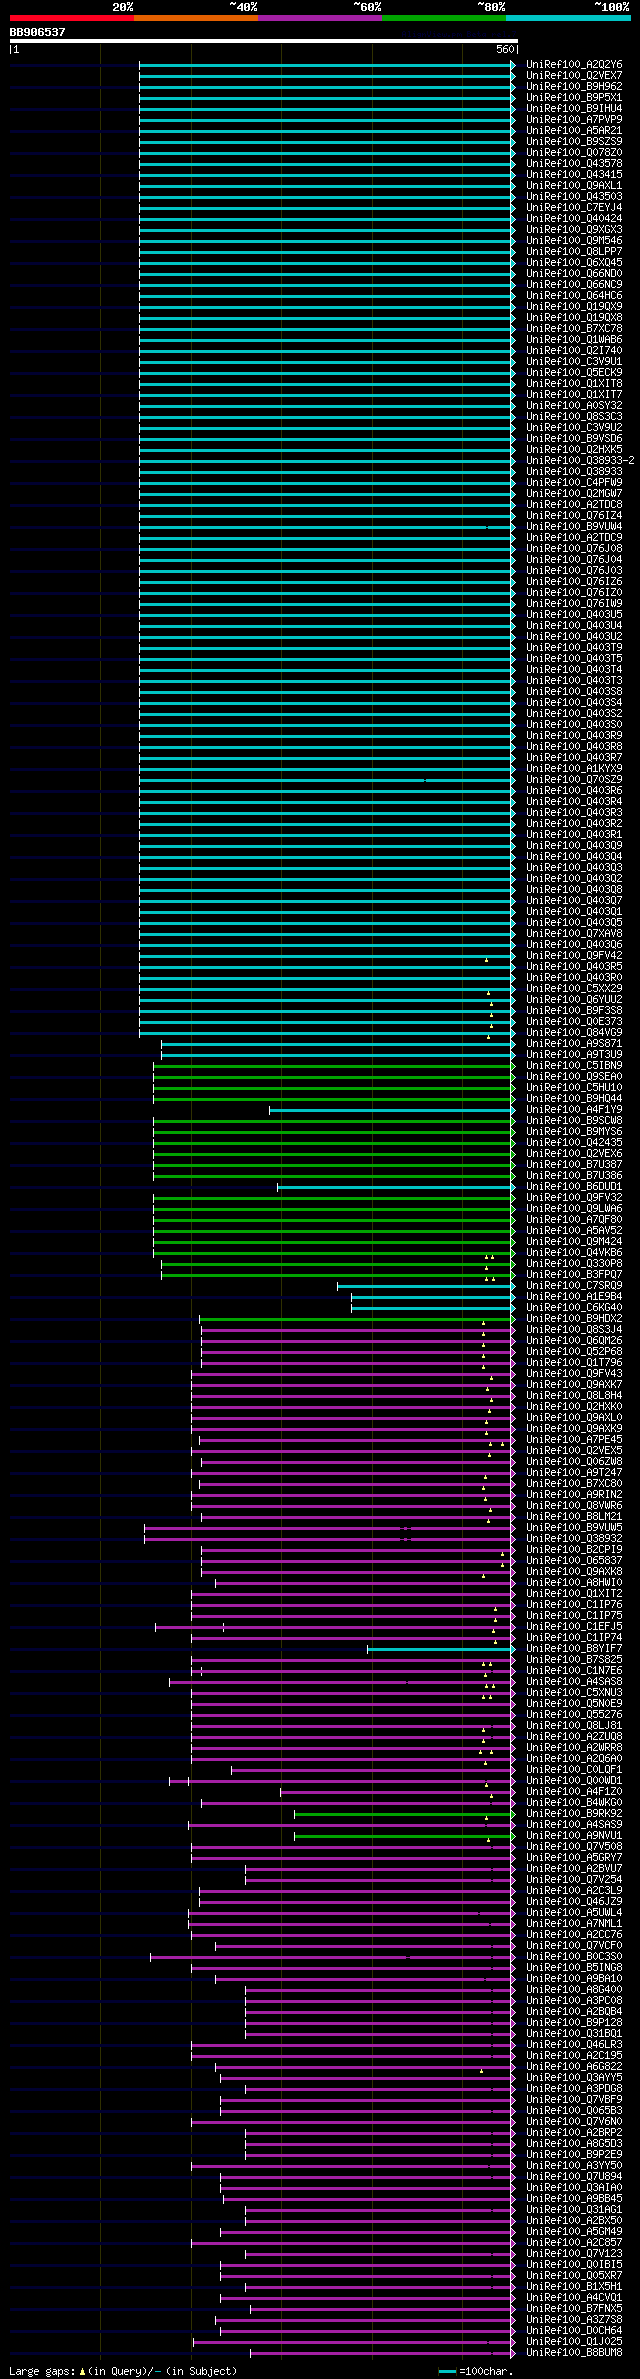Click hit UniRef100_A9T3U9
The height and width of the screenshot is (2379, 640).
pyautogui.click(x=574, y=1054)
